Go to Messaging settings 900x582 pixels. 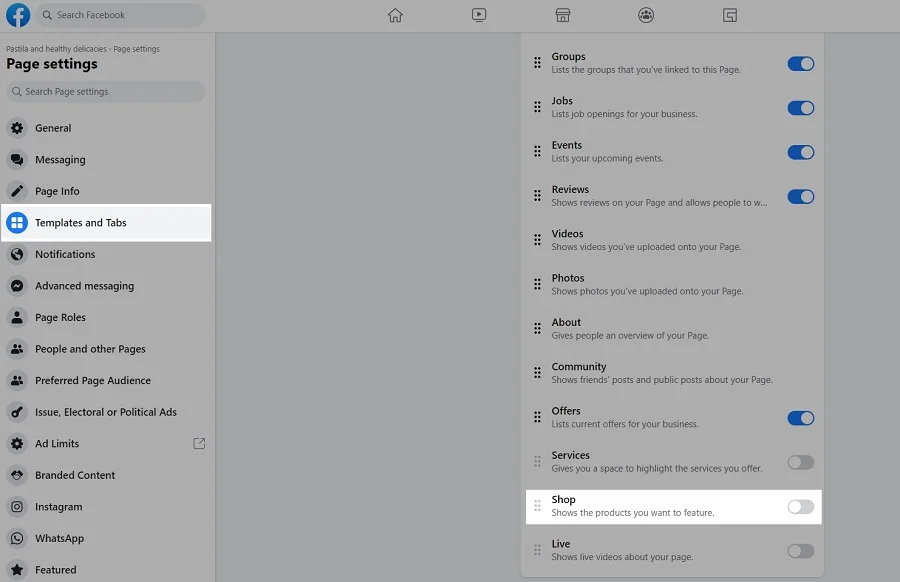point(60,160)
